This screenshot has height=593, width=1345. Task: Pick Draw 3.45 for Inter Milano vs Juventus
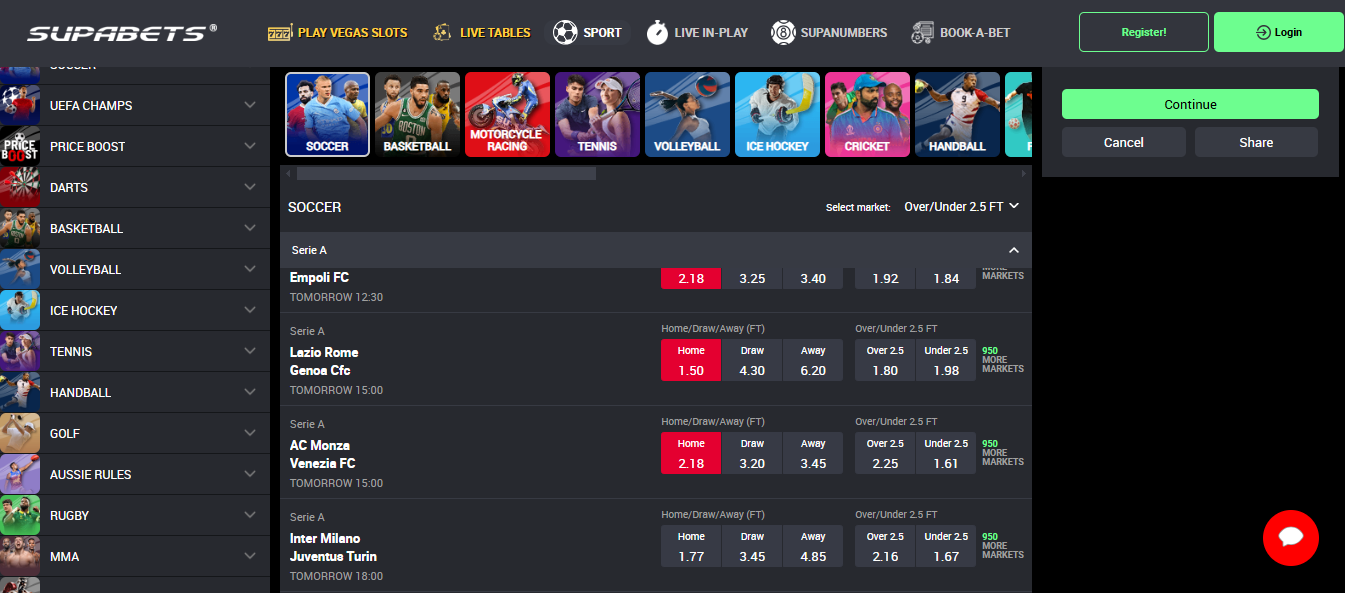coord(751,543)
